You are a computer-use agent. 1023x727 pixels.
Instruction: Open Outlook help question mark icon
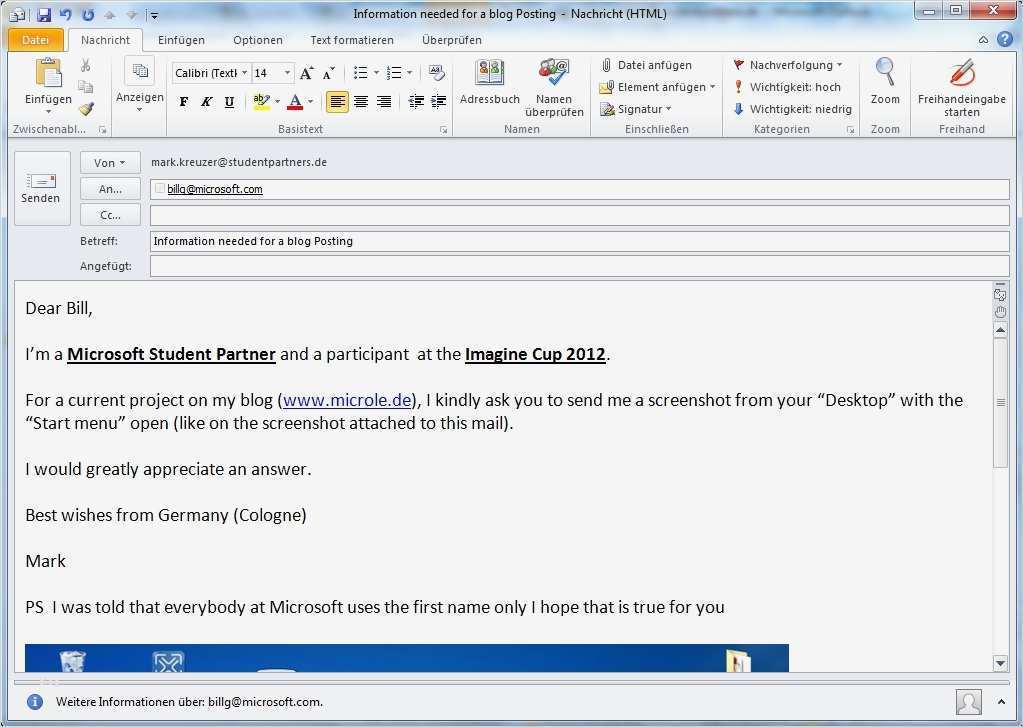pyautogui.click(x=1005, y=39)
